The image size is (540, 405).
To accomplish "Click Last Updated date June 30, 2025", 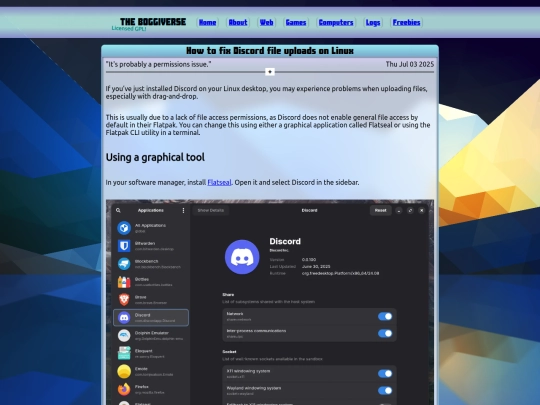I will coord(316,267).
